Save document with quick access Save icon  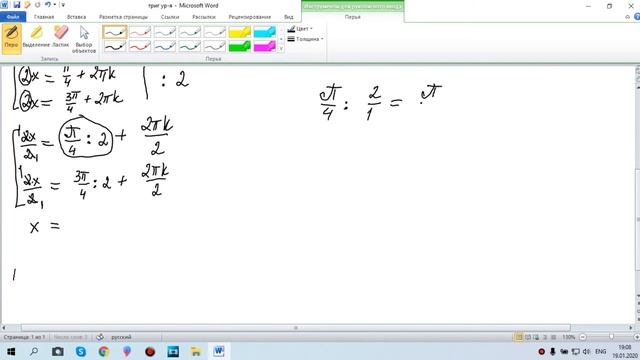(17, 5)
